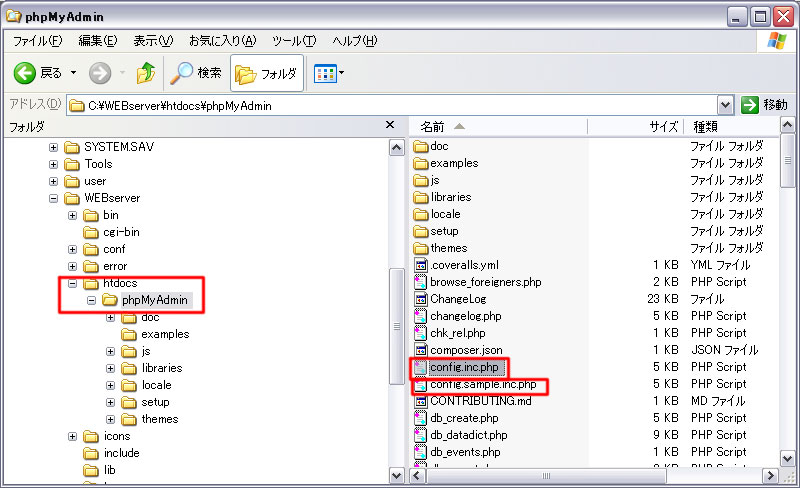The height and width of the screenshot is (488, 800).
Task: Select the include folder in tree
Action: (x=111, y=453)
